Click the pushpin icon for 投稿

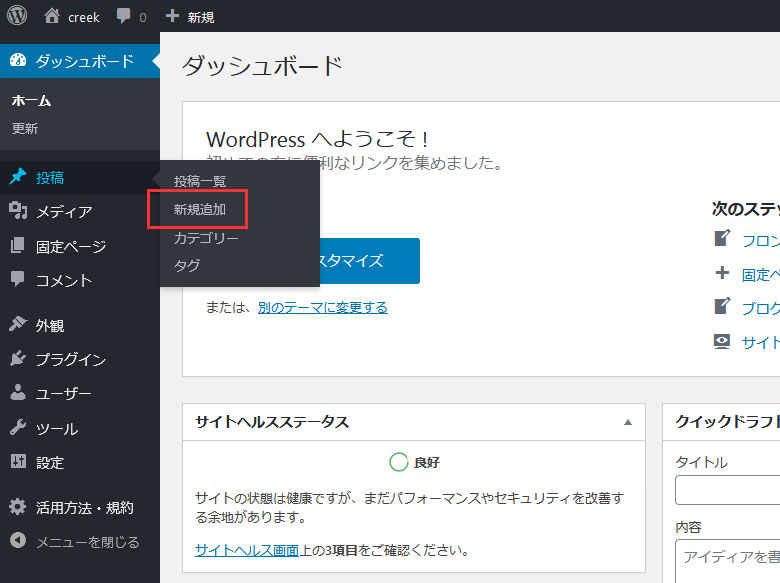point(18,176)
